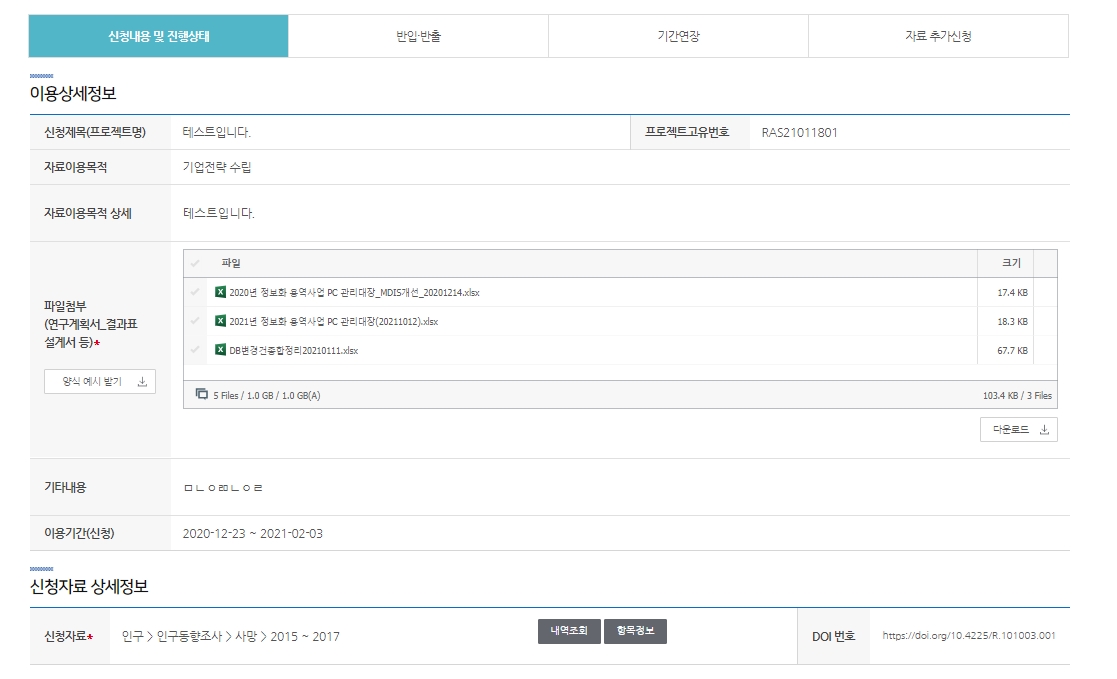Screen dimensions: 1117x679
Task: Click the download icon on 양식 예시 받기 button
Action: (143, 381)
